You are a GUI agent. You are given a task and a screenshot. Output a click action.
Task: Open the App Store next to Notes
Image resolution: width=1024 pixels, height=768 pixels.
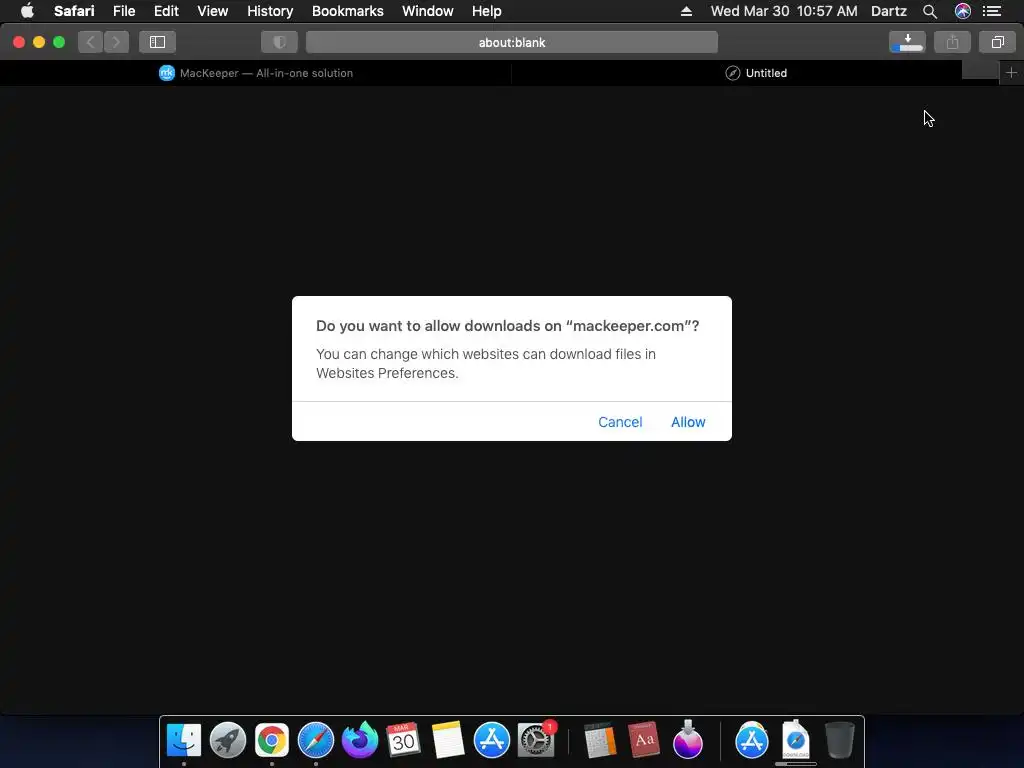(x=491, y=740)
